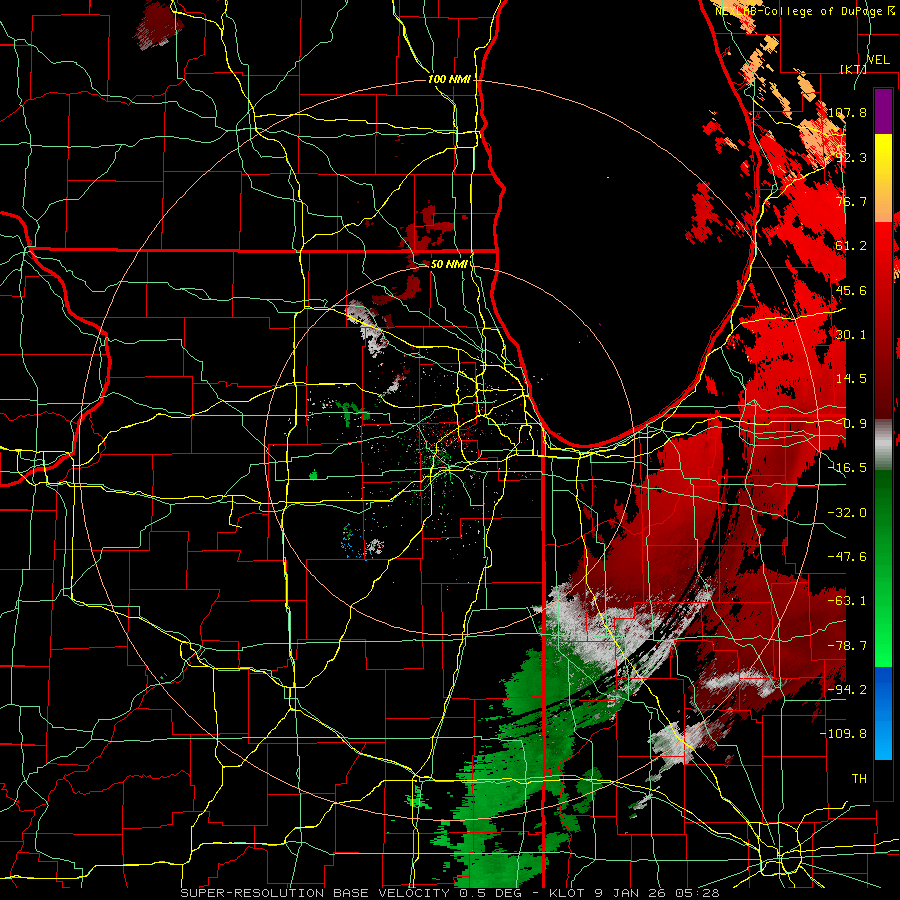Select the -94.2 legend value
The image size is (900, 900).
click(847, 689)
